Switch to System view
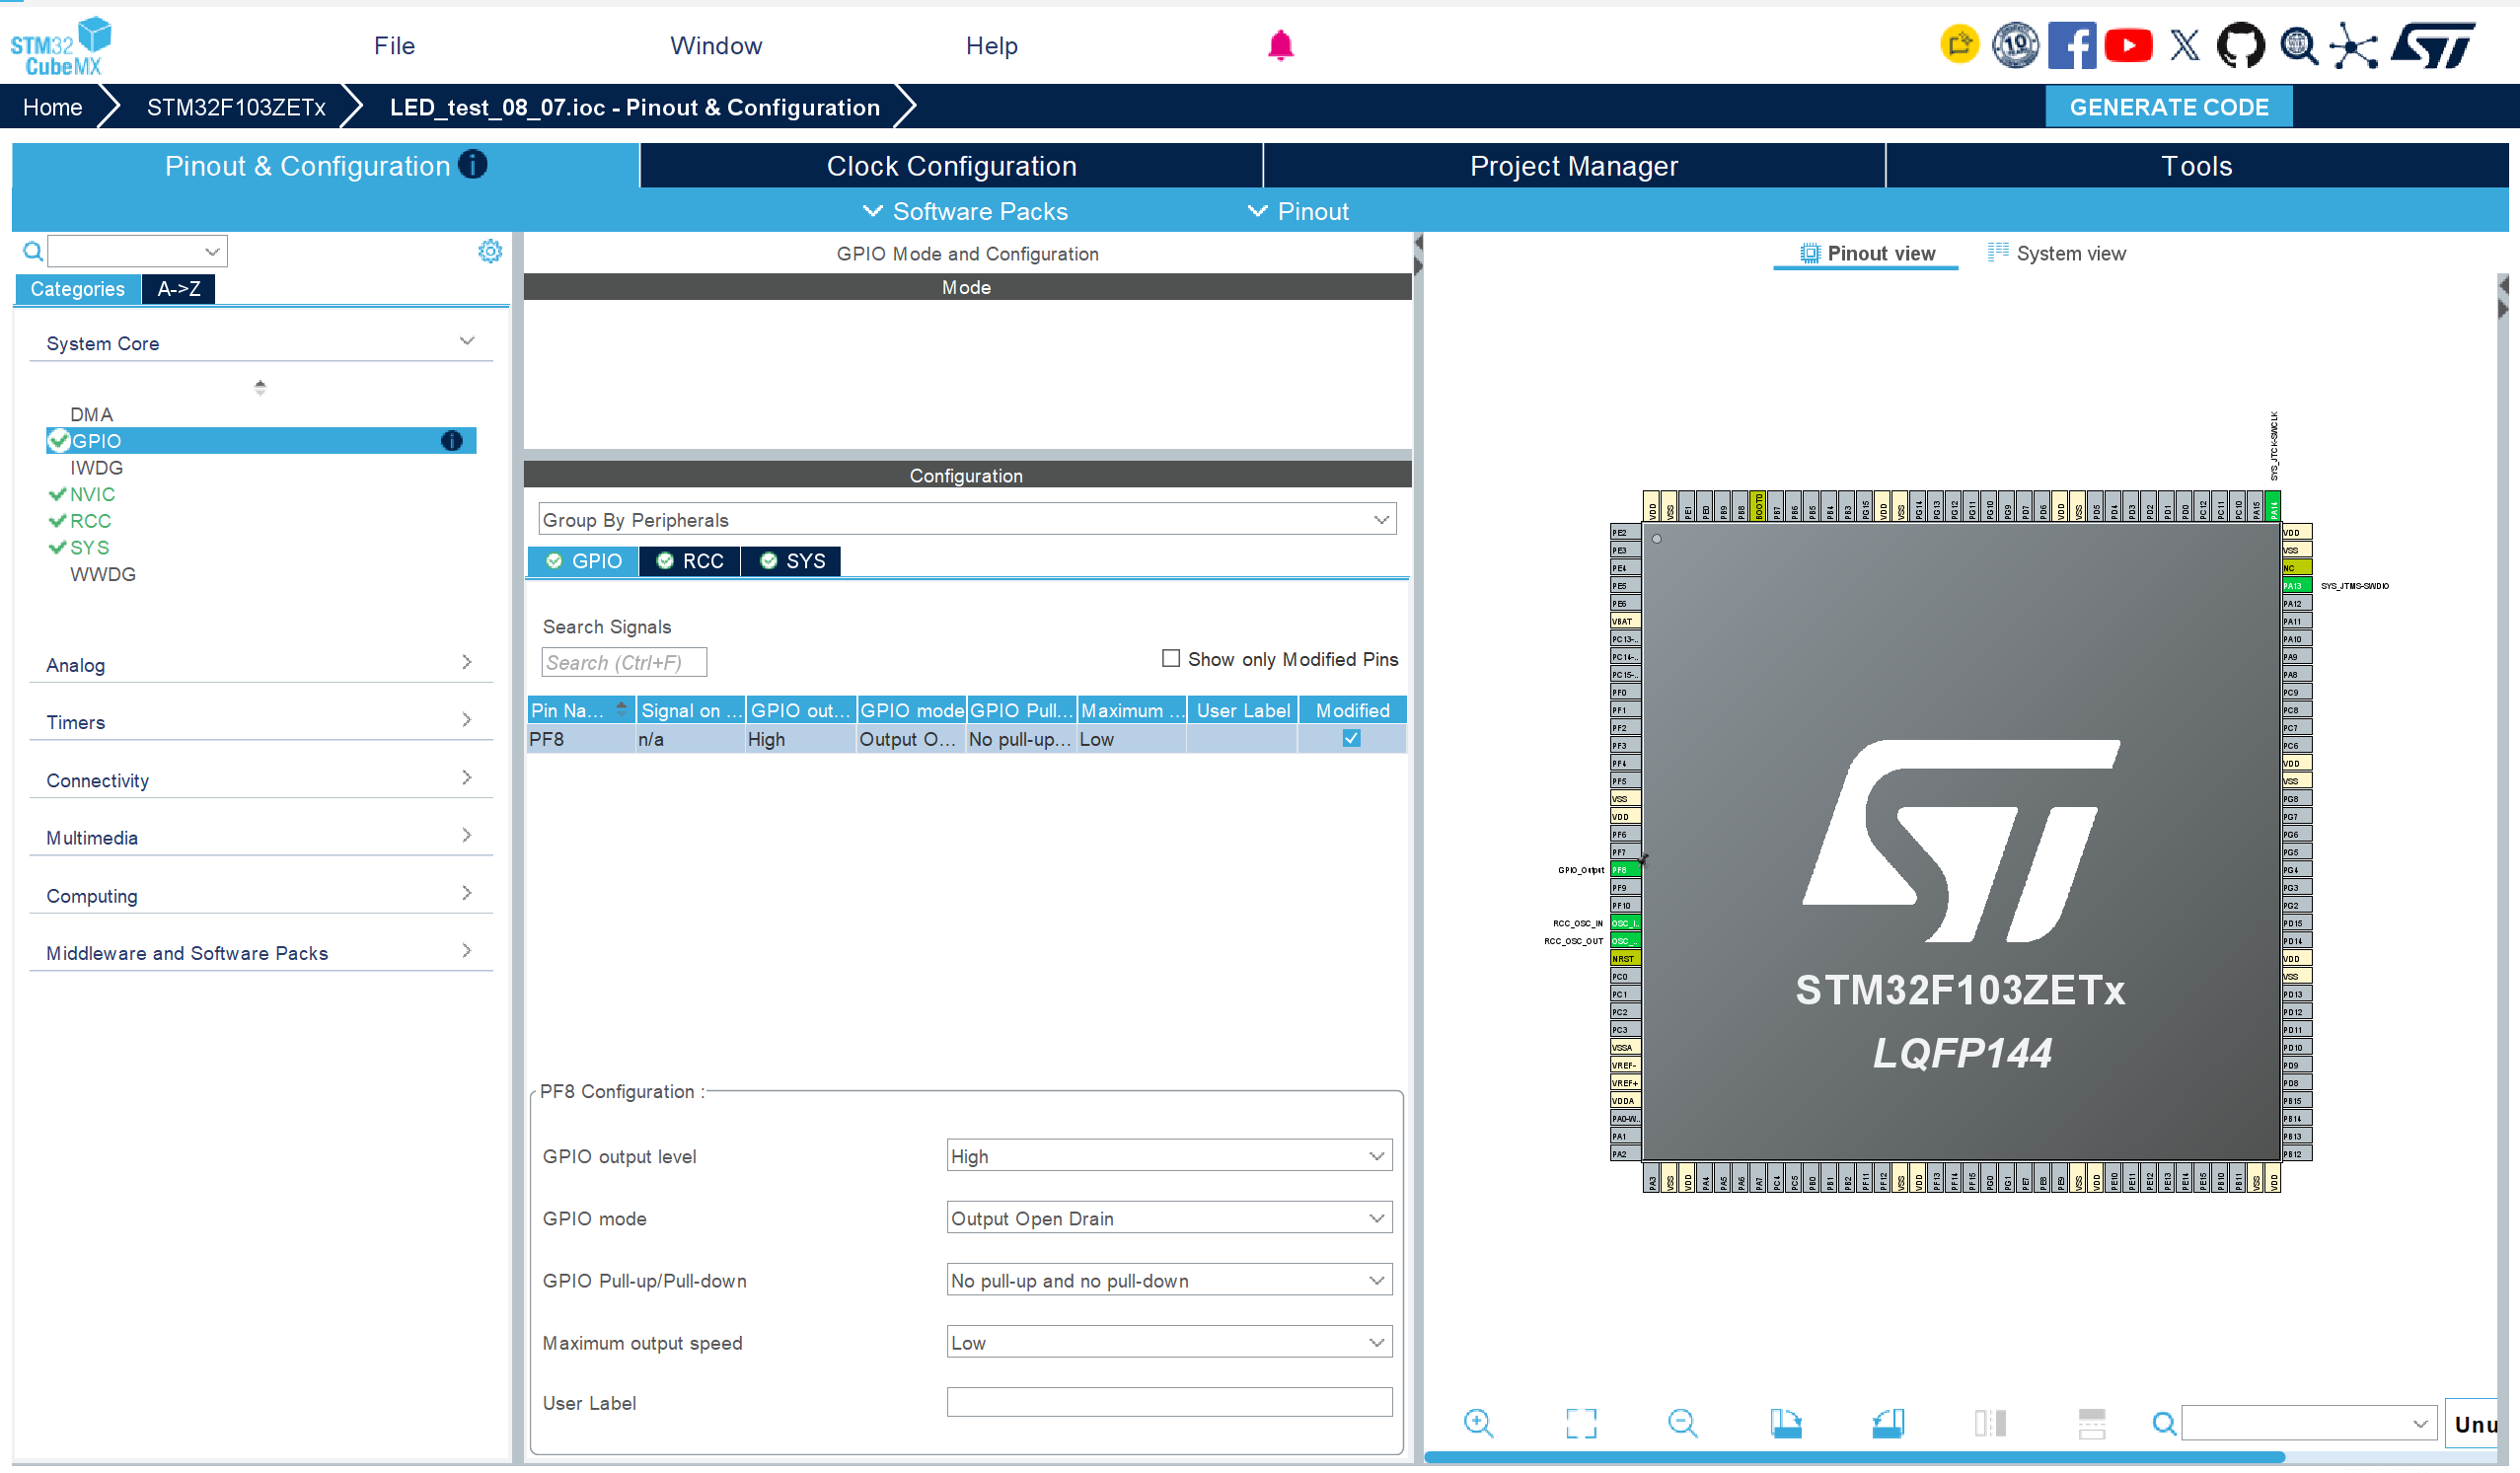This screenshot has width=2520, height=1473. pos(2057,254)
